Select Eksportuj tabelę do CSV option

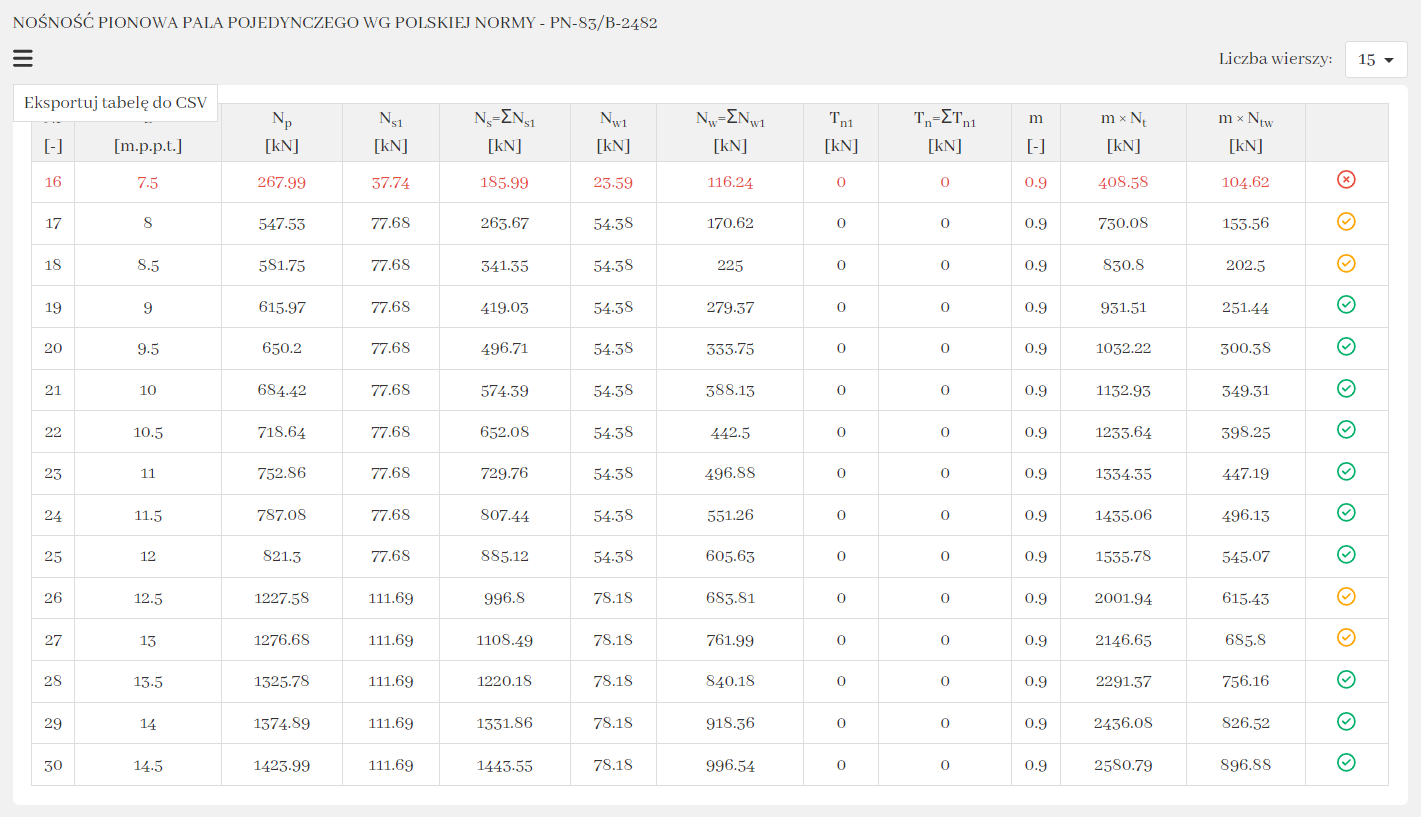coord(115,102)
